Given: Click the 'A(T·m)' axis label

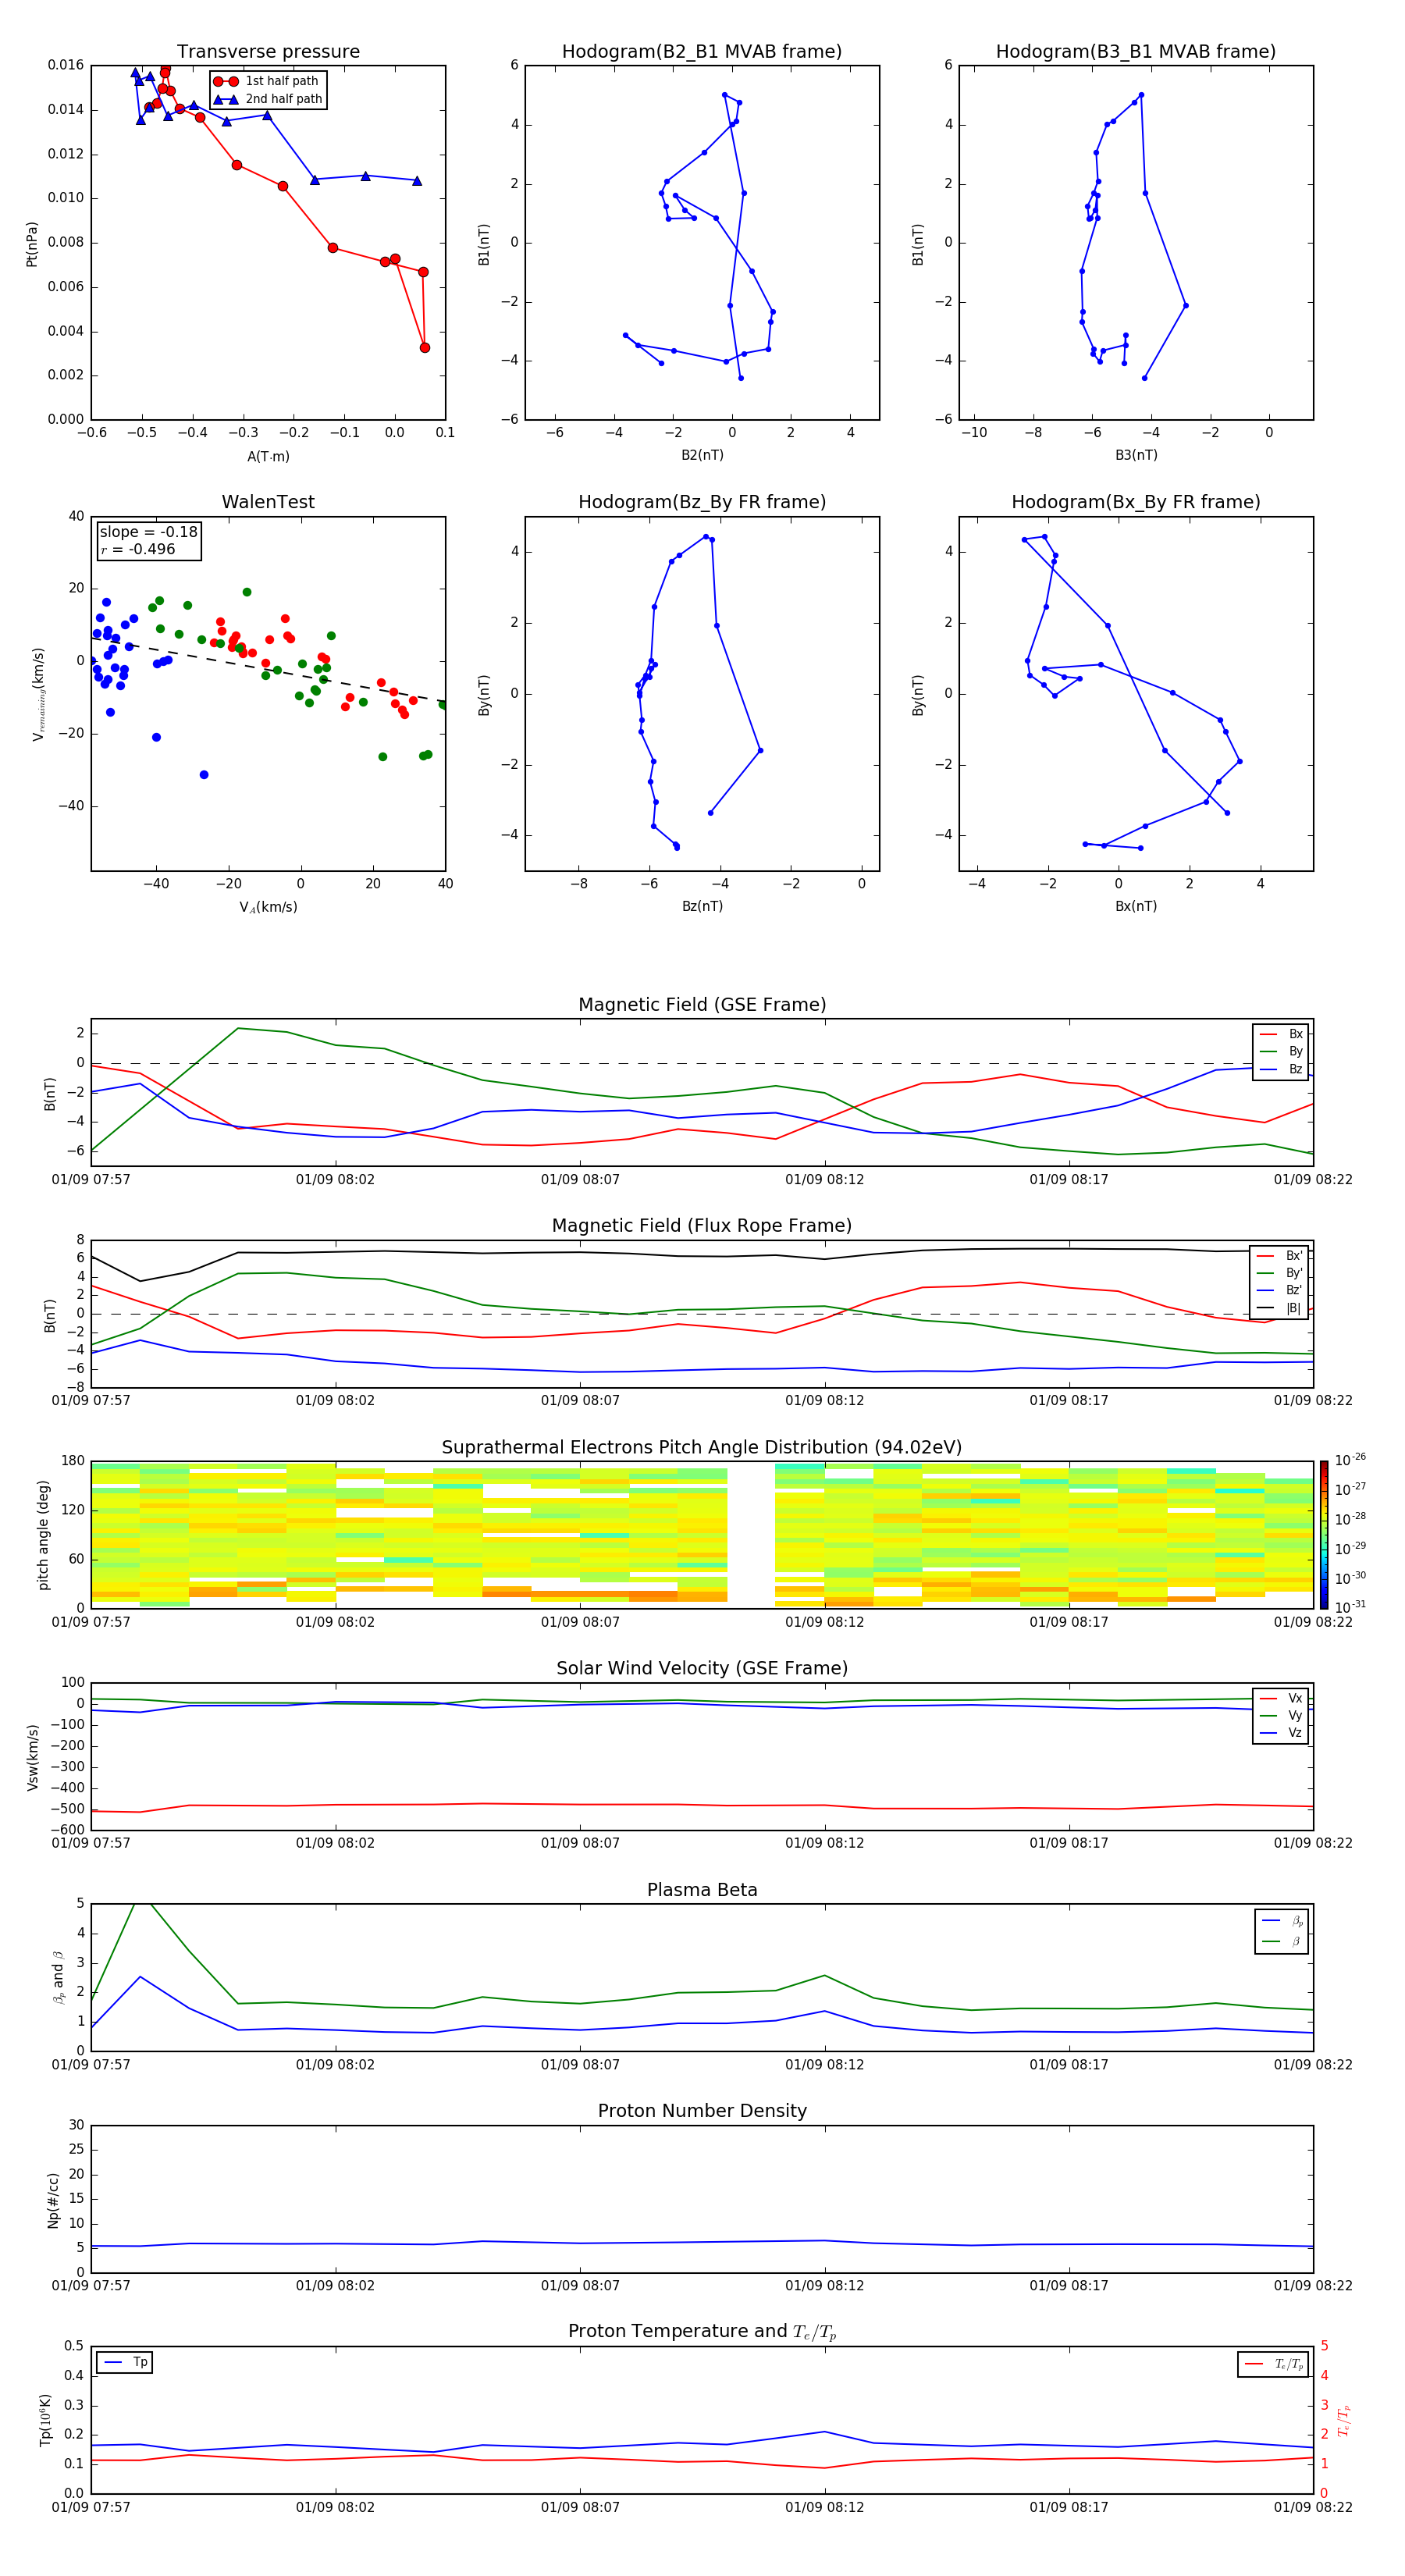Looking at the screenshot, I should pyautogui.click(x=268, y=457).
